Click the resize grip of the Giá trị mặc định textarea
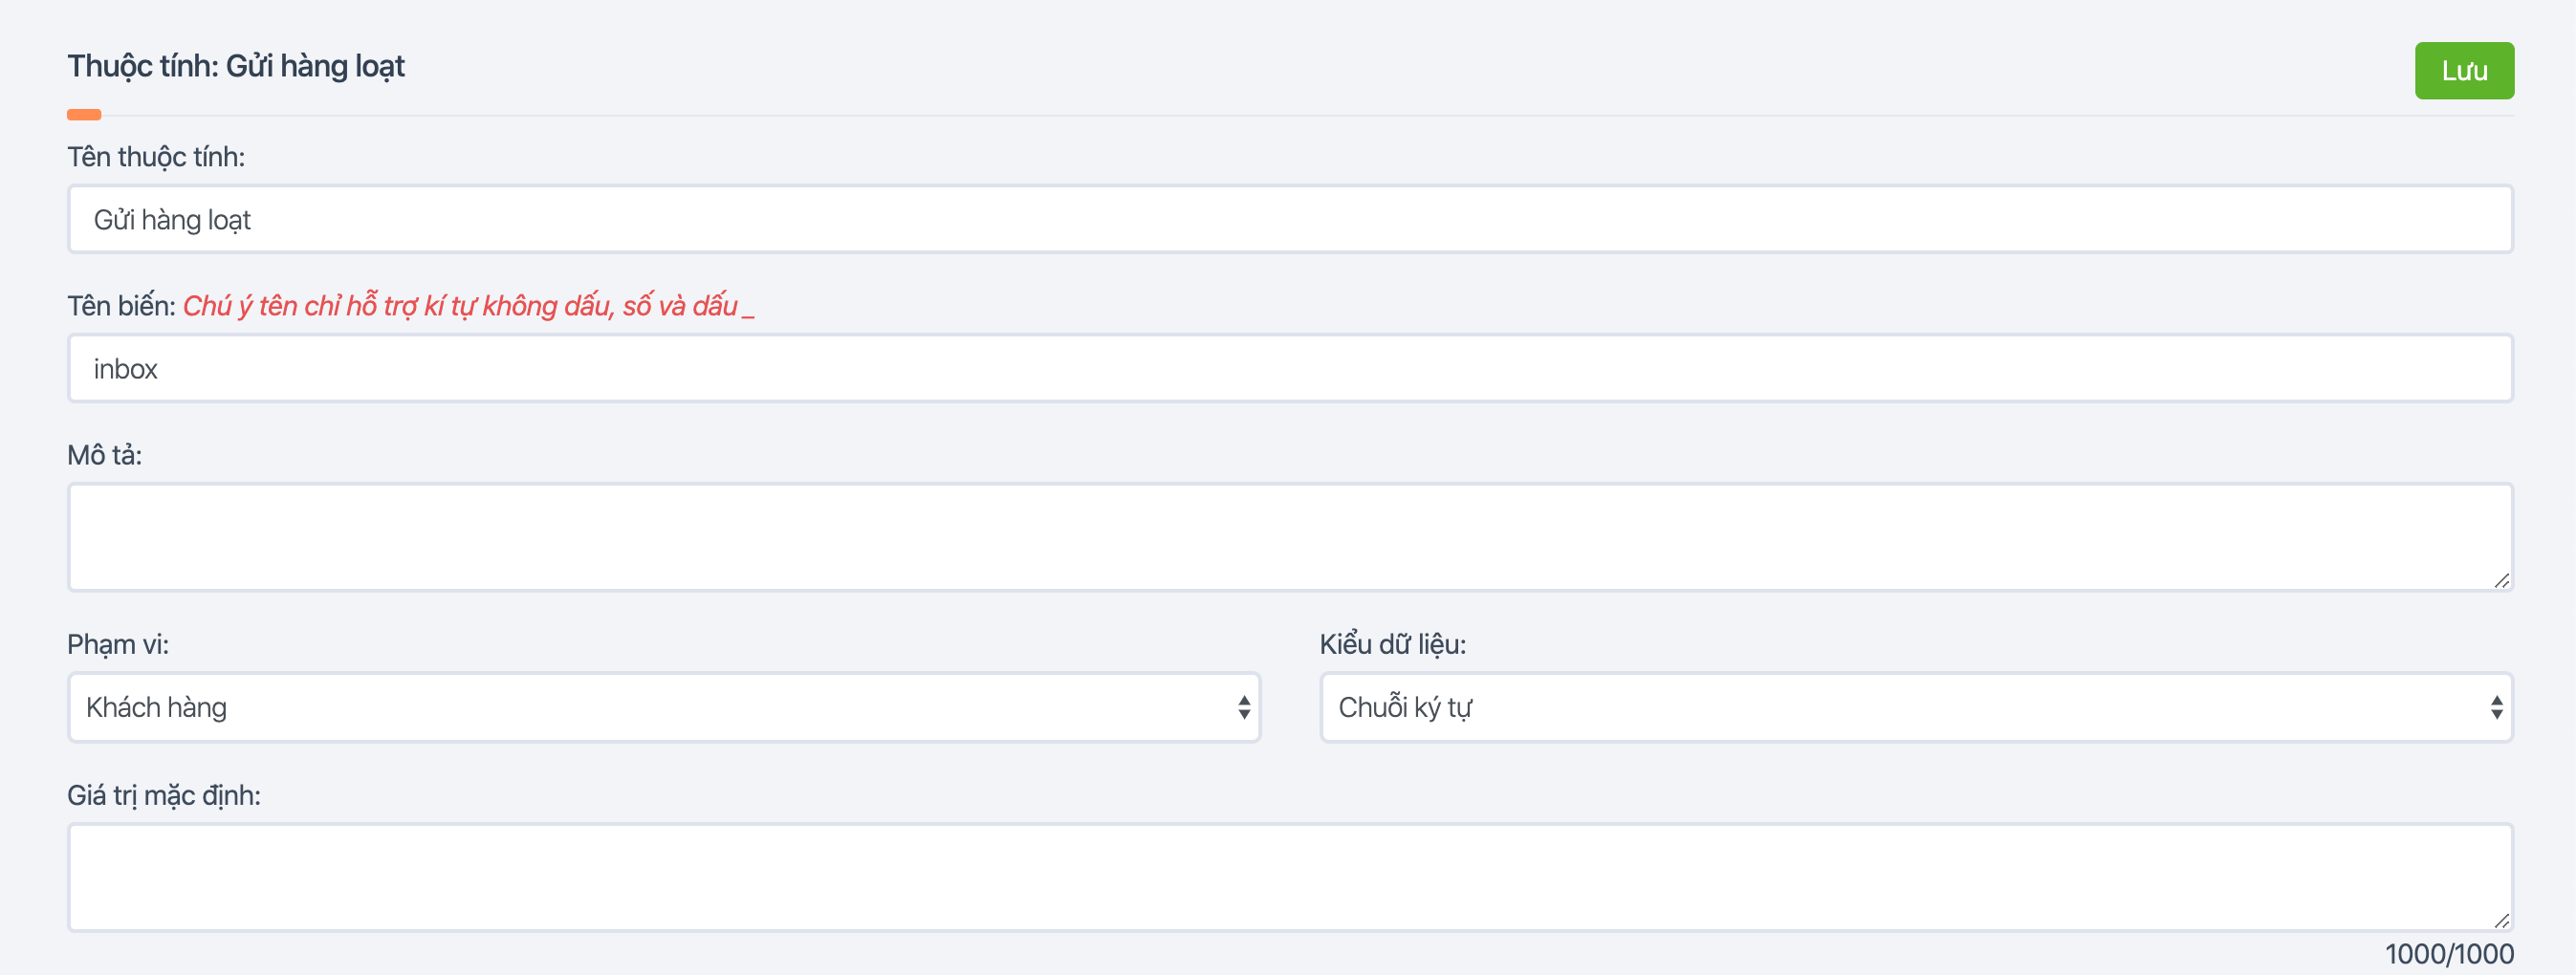Viewport: 2576px width, 975px height. 2501,920
